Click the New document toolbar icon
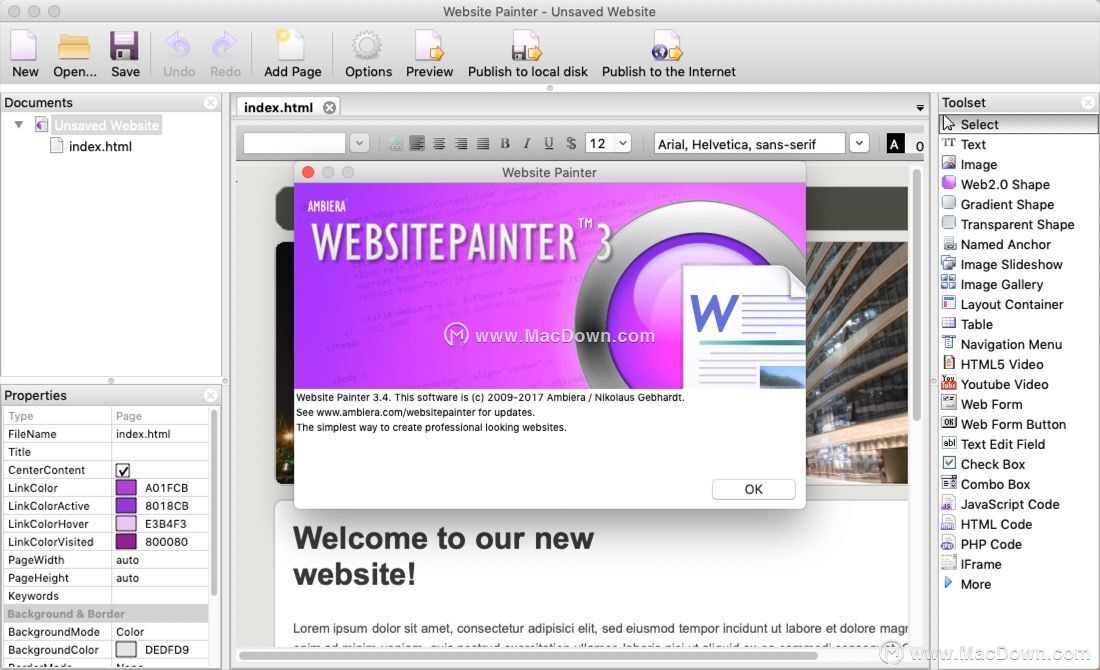1100x670 pixels. pos(25,46)
